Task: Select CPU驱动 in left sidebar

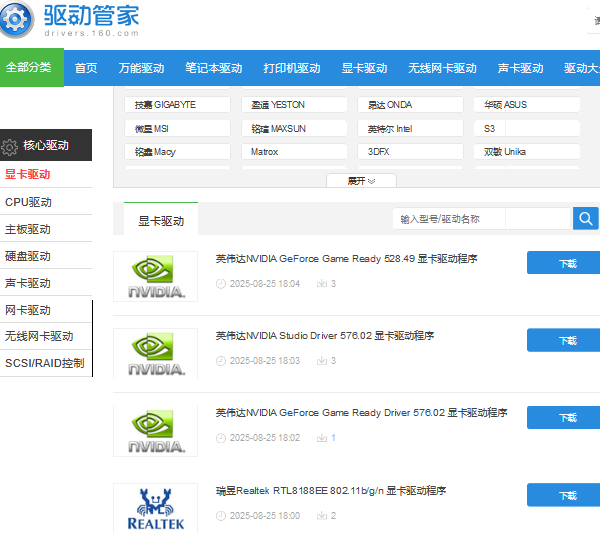Action: pyautogui.click(x=28, y=202)
